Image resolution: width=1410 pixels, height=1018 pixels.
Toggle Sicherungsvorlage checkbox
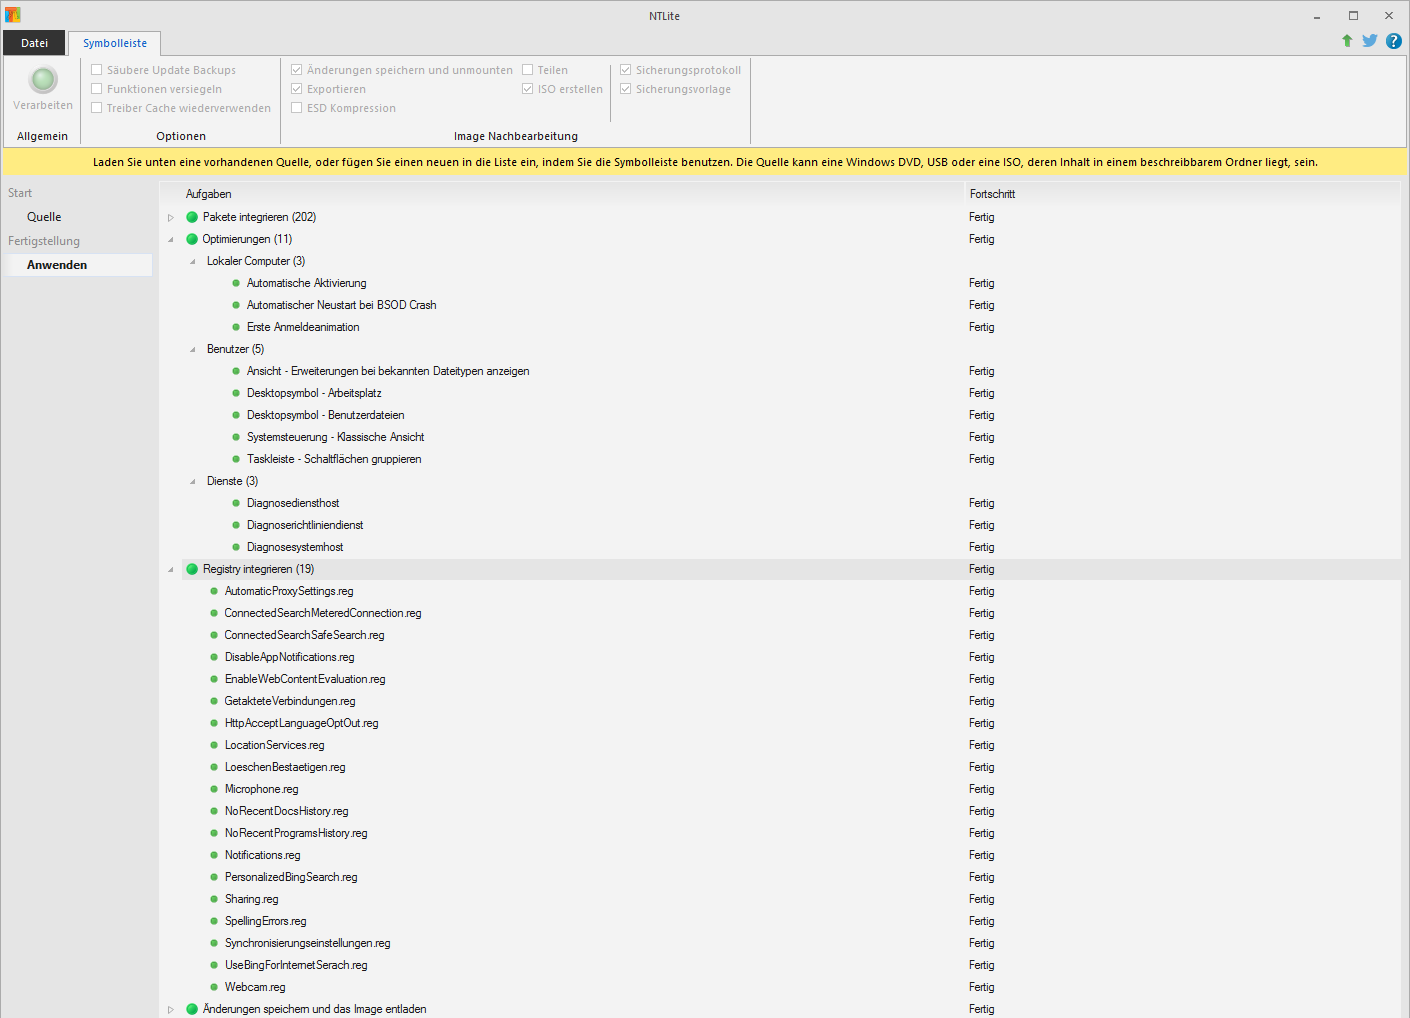coord(626,89)
